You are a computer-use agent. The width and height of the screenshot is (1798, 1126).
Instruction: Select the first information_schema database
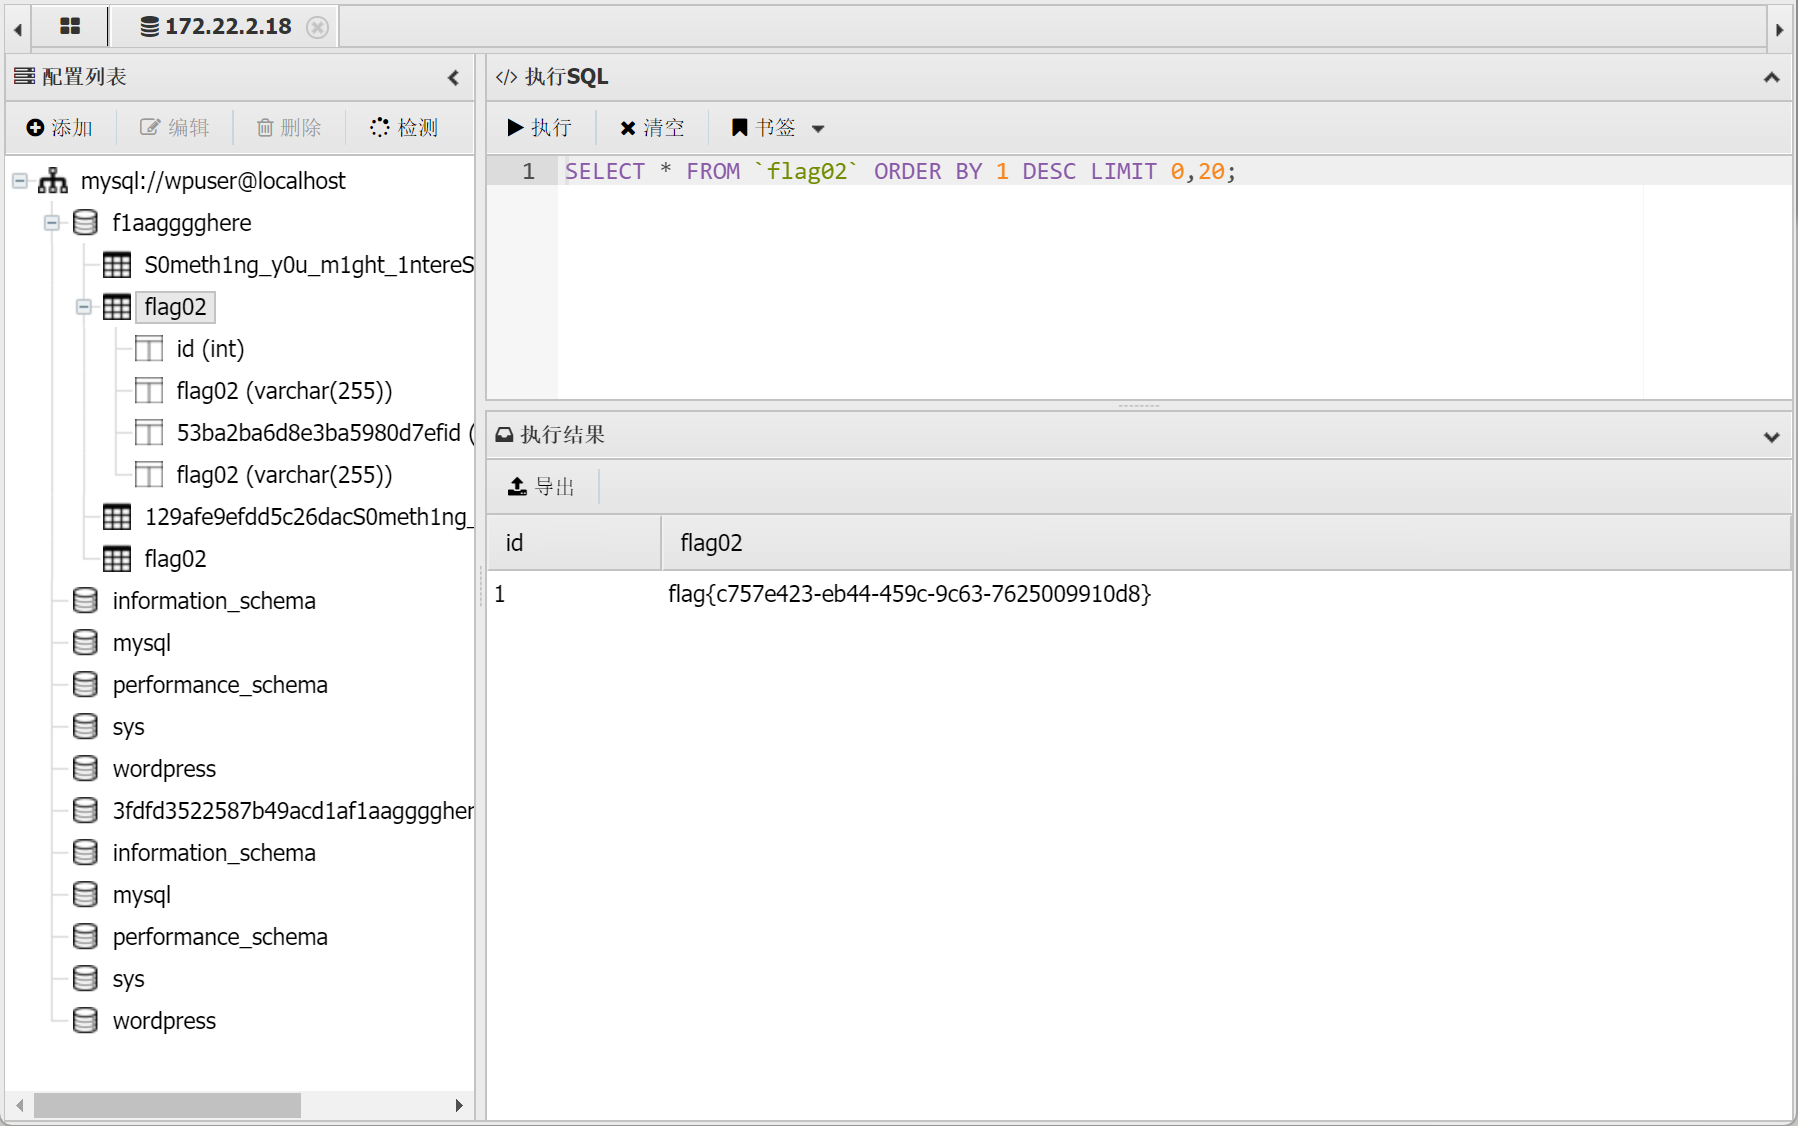click(214, 601)
